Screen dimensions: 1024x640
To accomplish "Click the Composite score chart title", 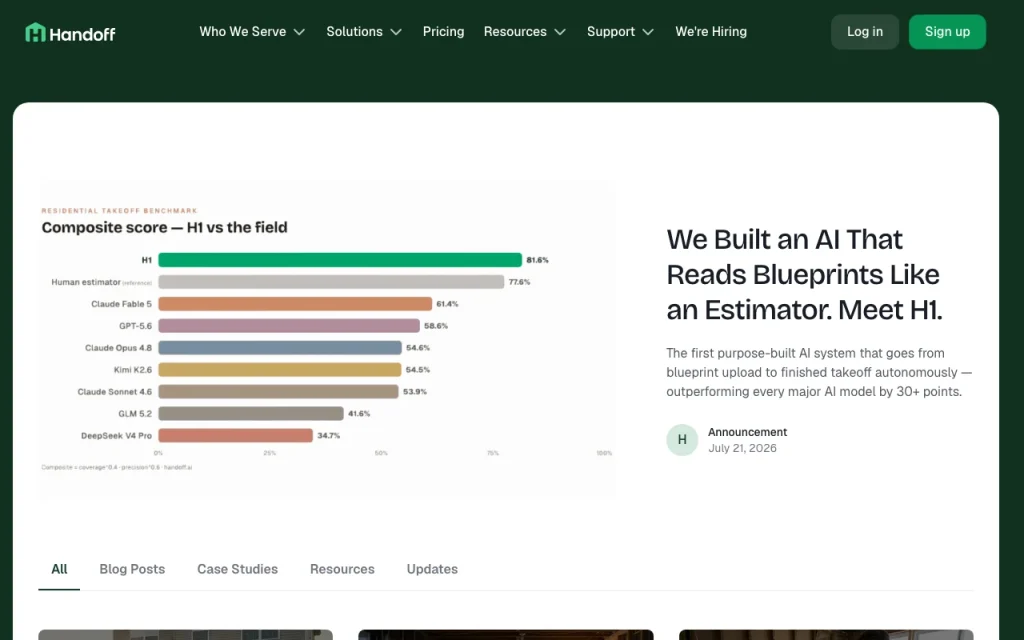I will pyautogui.click(x=165, y=227).
